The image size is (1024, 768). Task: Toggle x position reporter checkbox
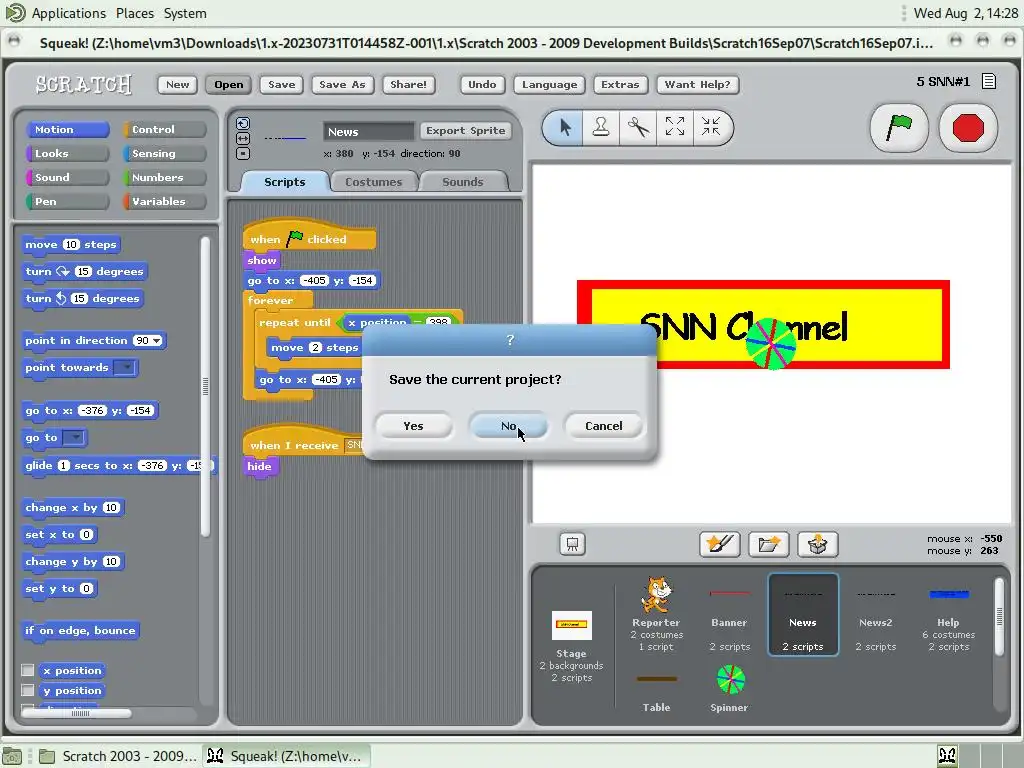point(27,670)
